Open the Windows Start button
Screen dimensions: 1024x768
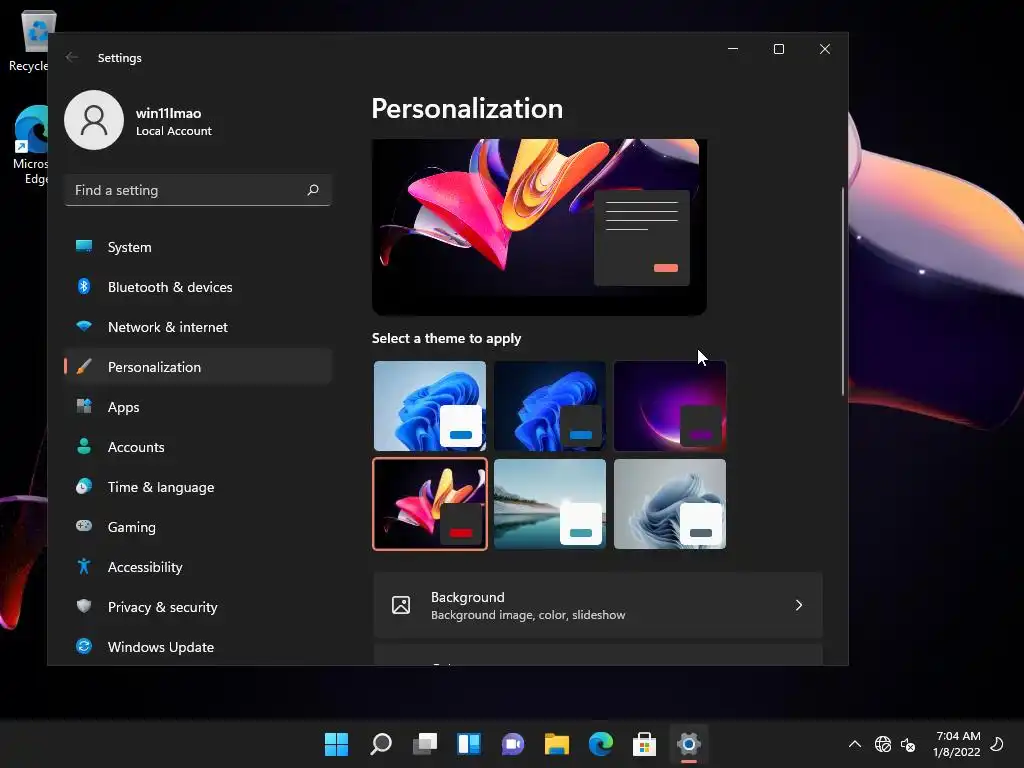click(336, 744)
